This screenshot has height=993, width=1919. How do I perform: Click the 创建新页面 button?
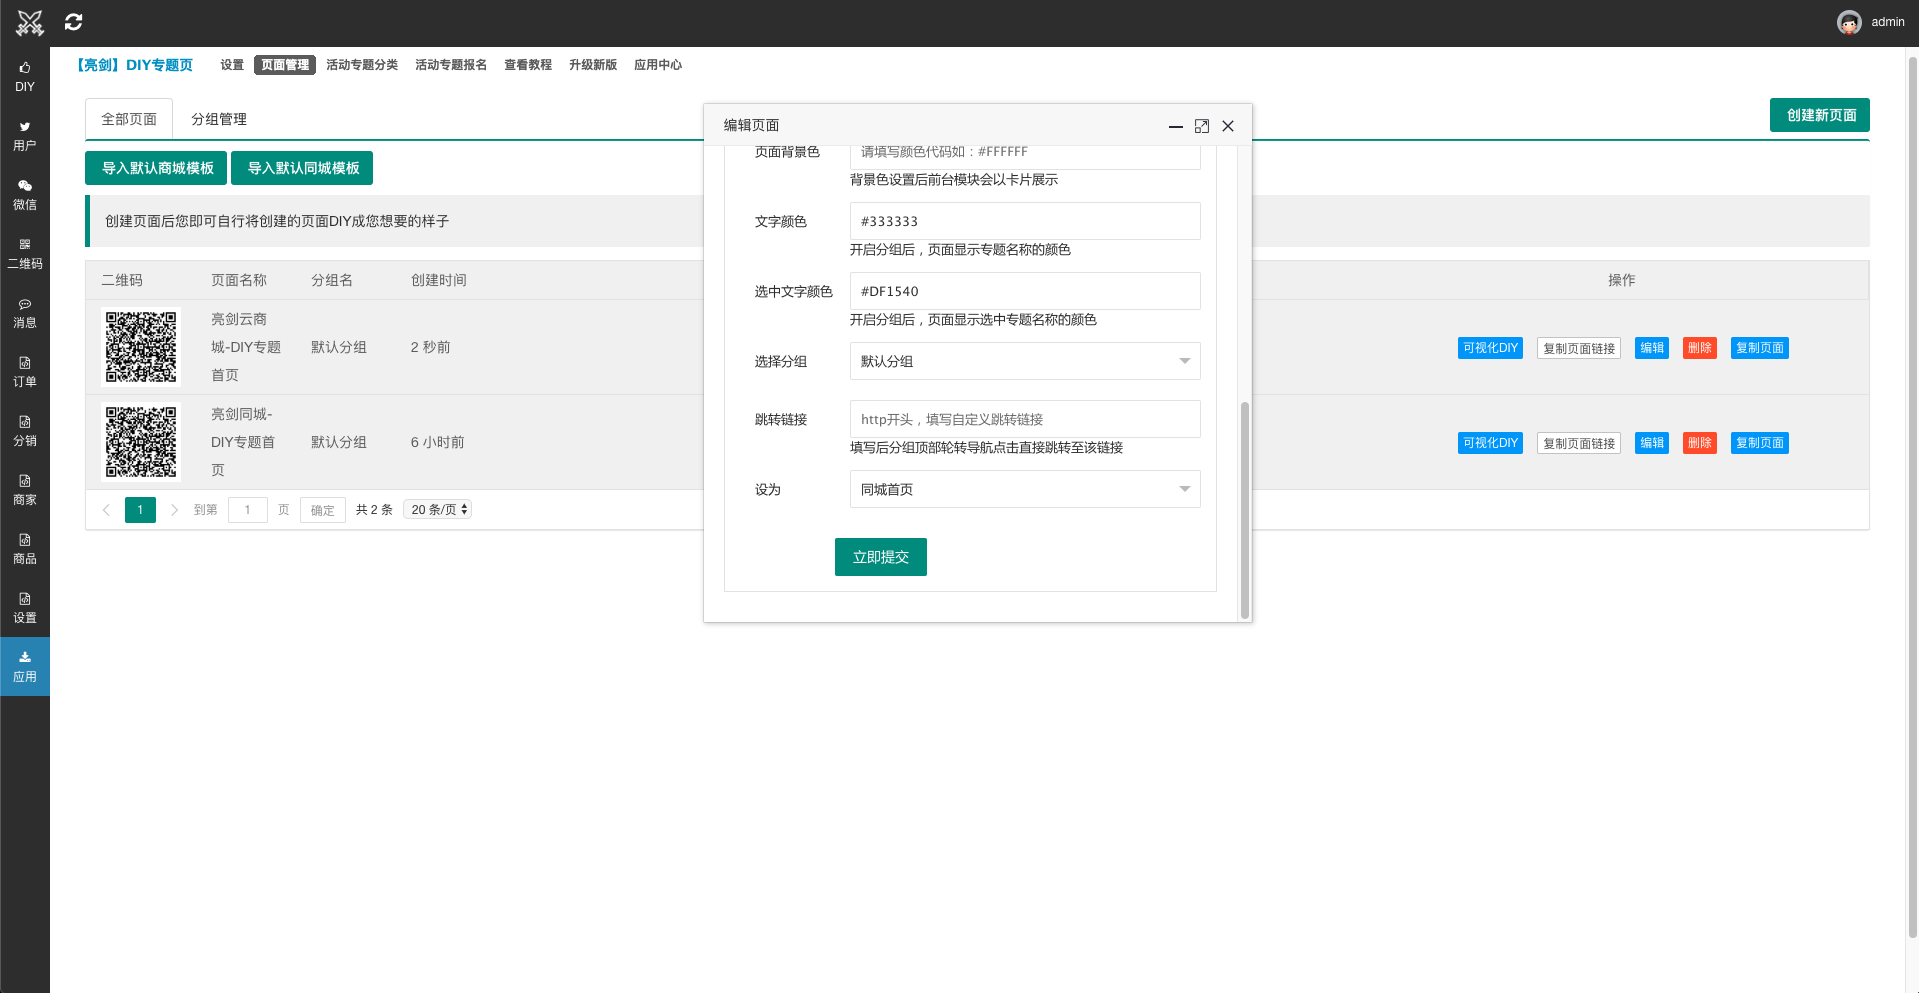click(1820, 115)
